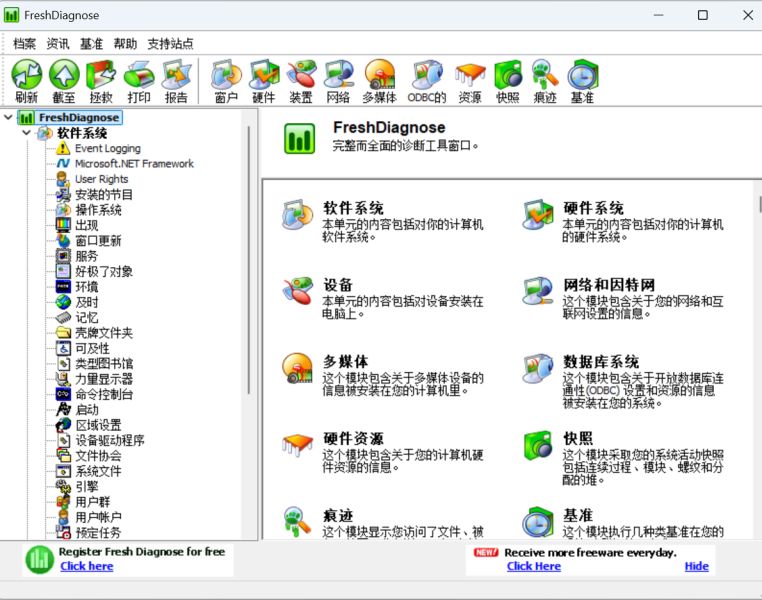Viewport: 762px width, 600px height.
Task: Select 安装的节目 tree item
Action: 104,195
